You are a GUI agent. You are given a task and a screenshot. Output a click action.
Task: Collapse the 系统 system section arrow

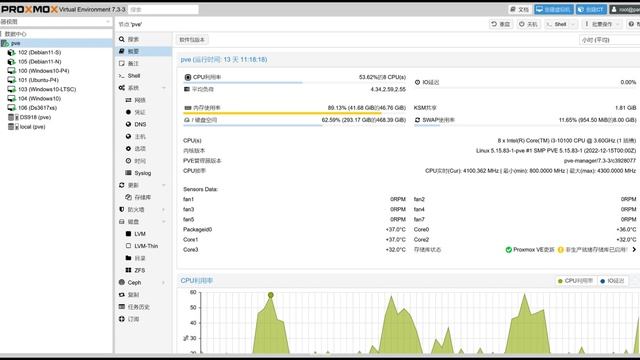click(164, 88)
